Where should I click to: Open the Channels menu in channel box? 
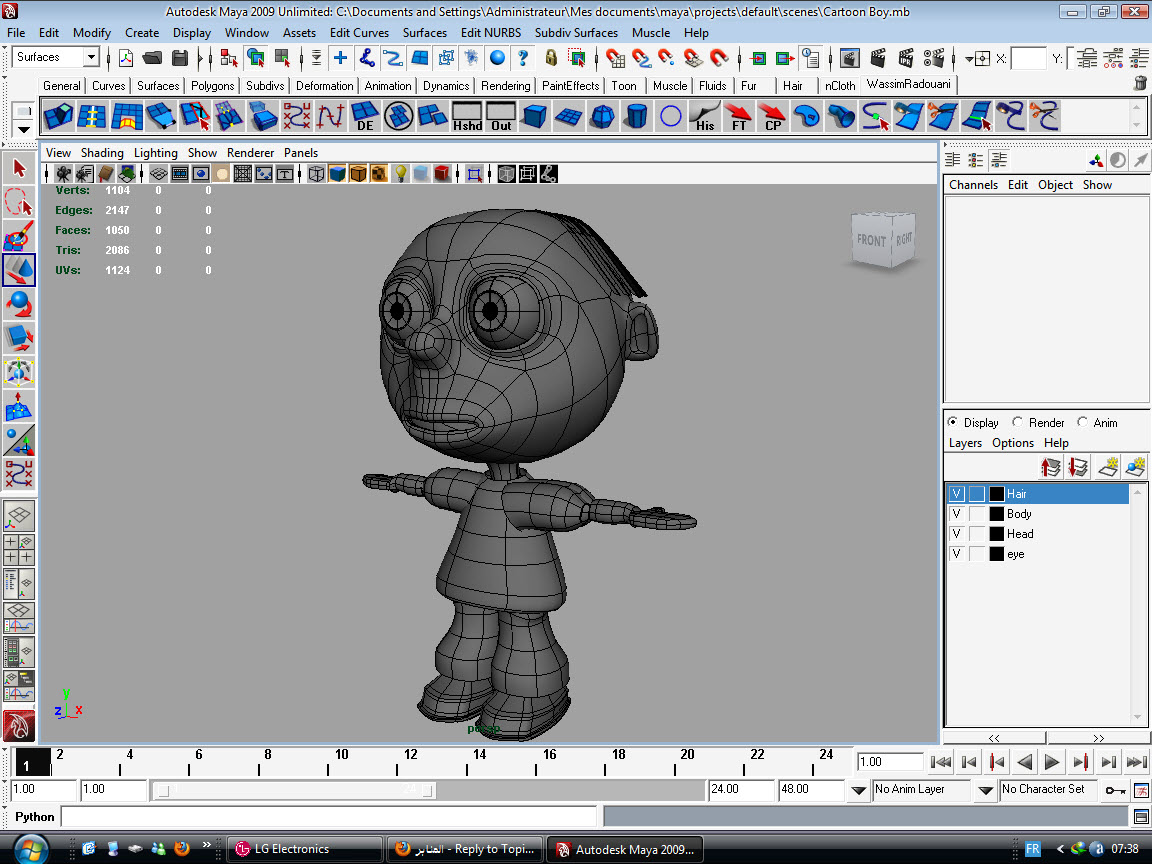coord(973,185)
